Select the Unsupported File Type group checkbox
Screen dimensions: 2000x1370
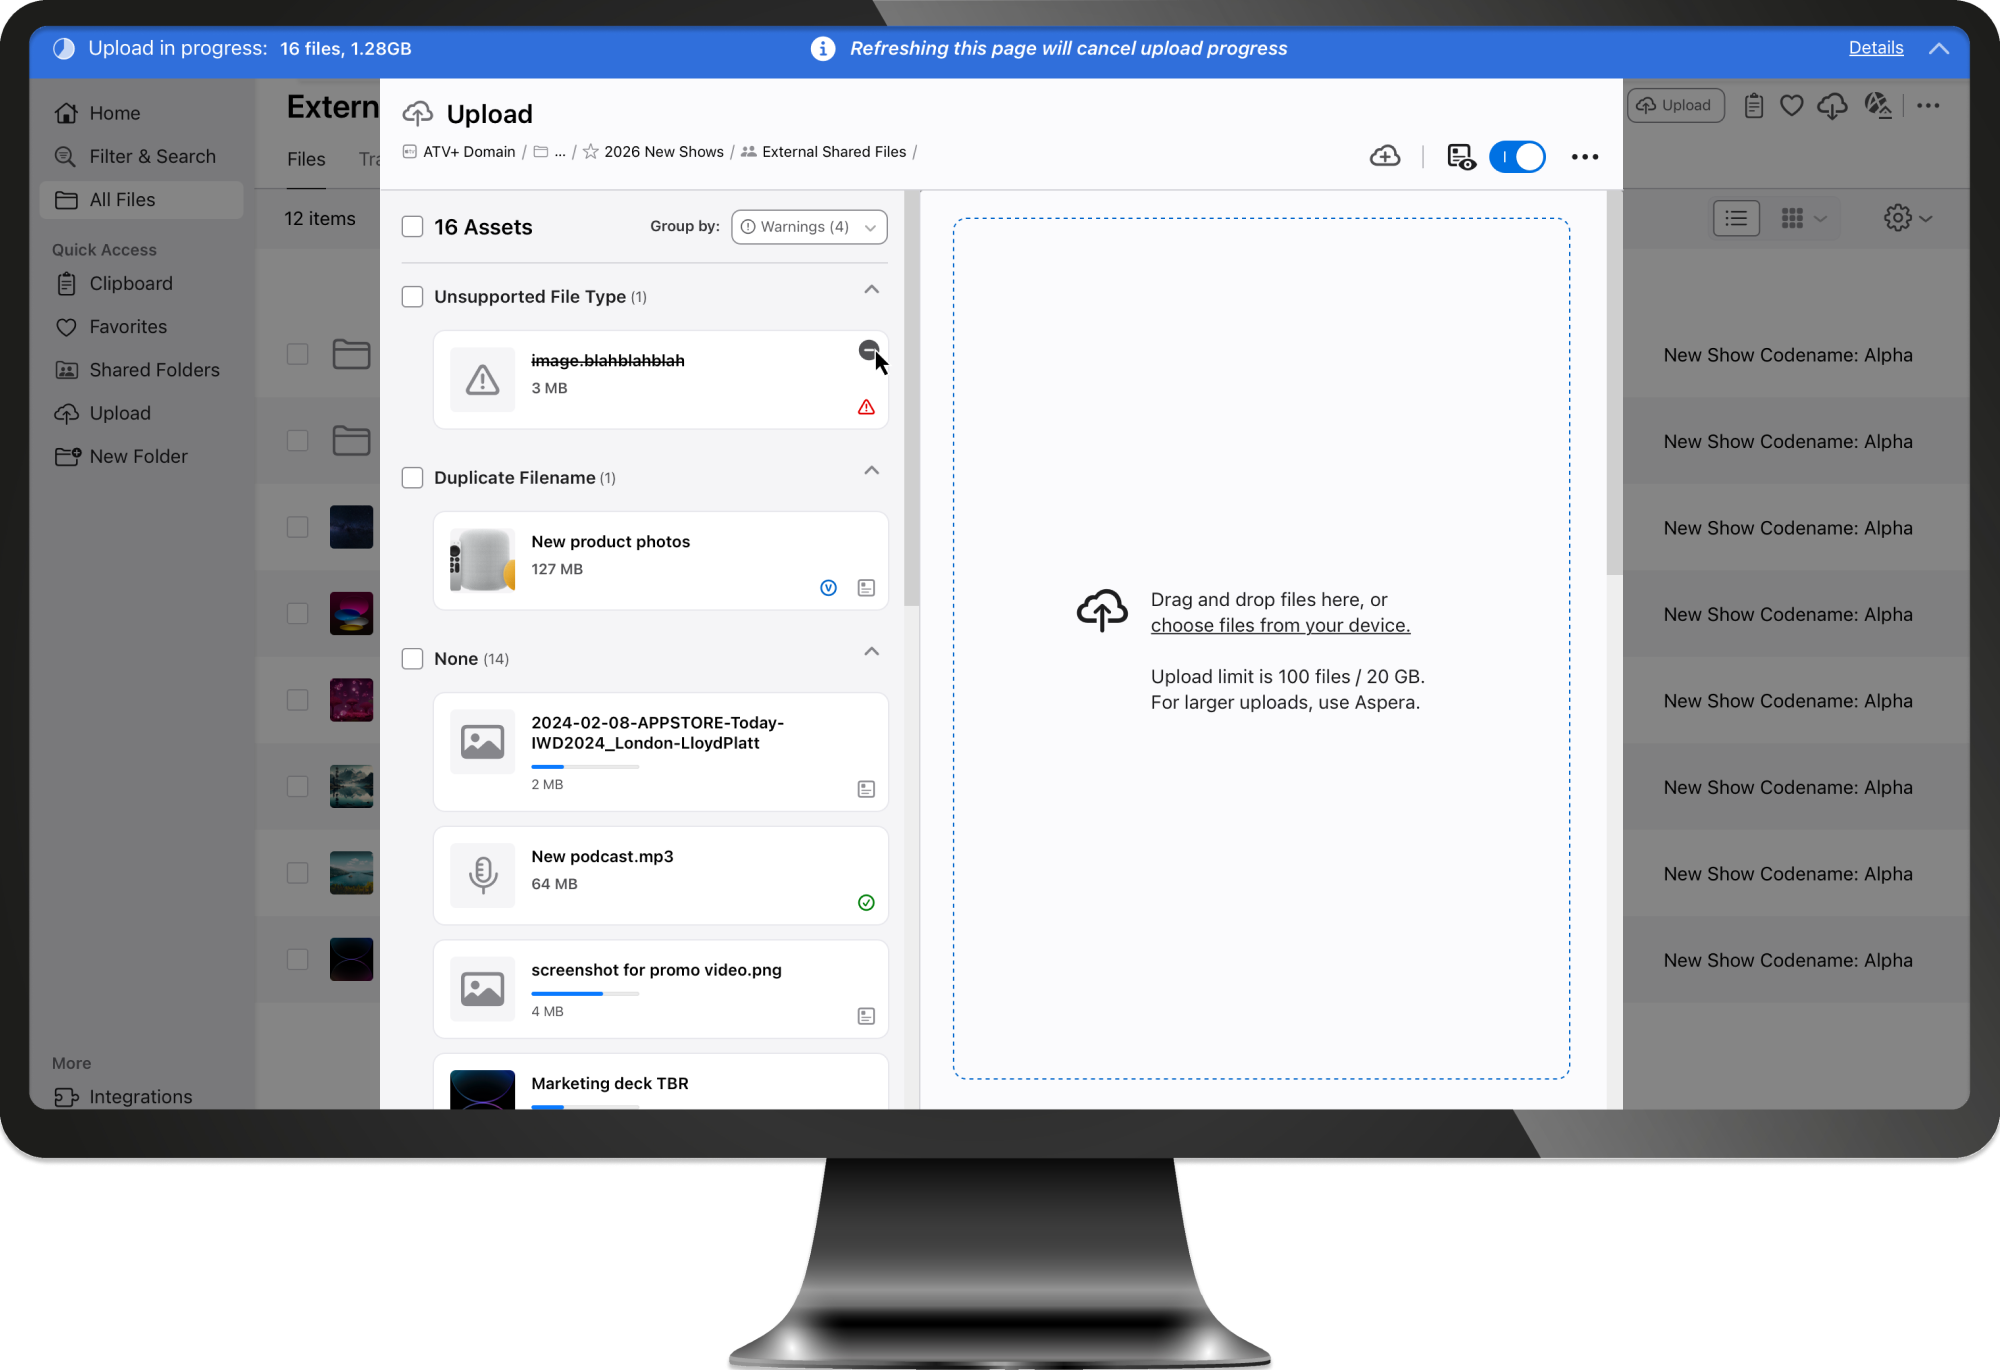pyautogui.click(x=412, y=297)
